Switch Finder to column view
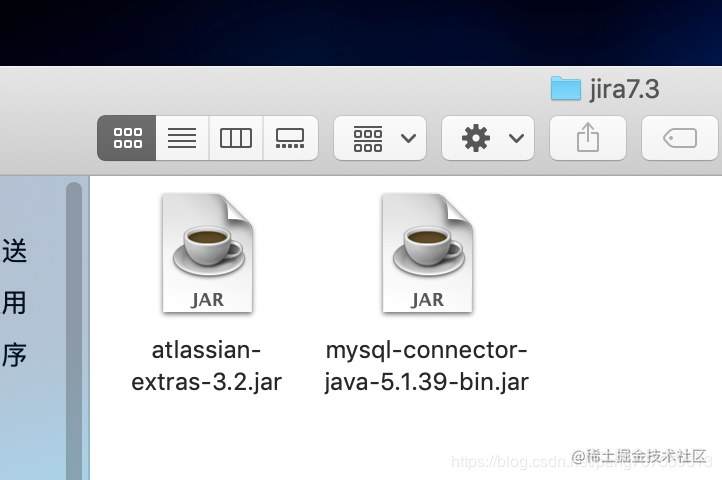 (236, 138)
